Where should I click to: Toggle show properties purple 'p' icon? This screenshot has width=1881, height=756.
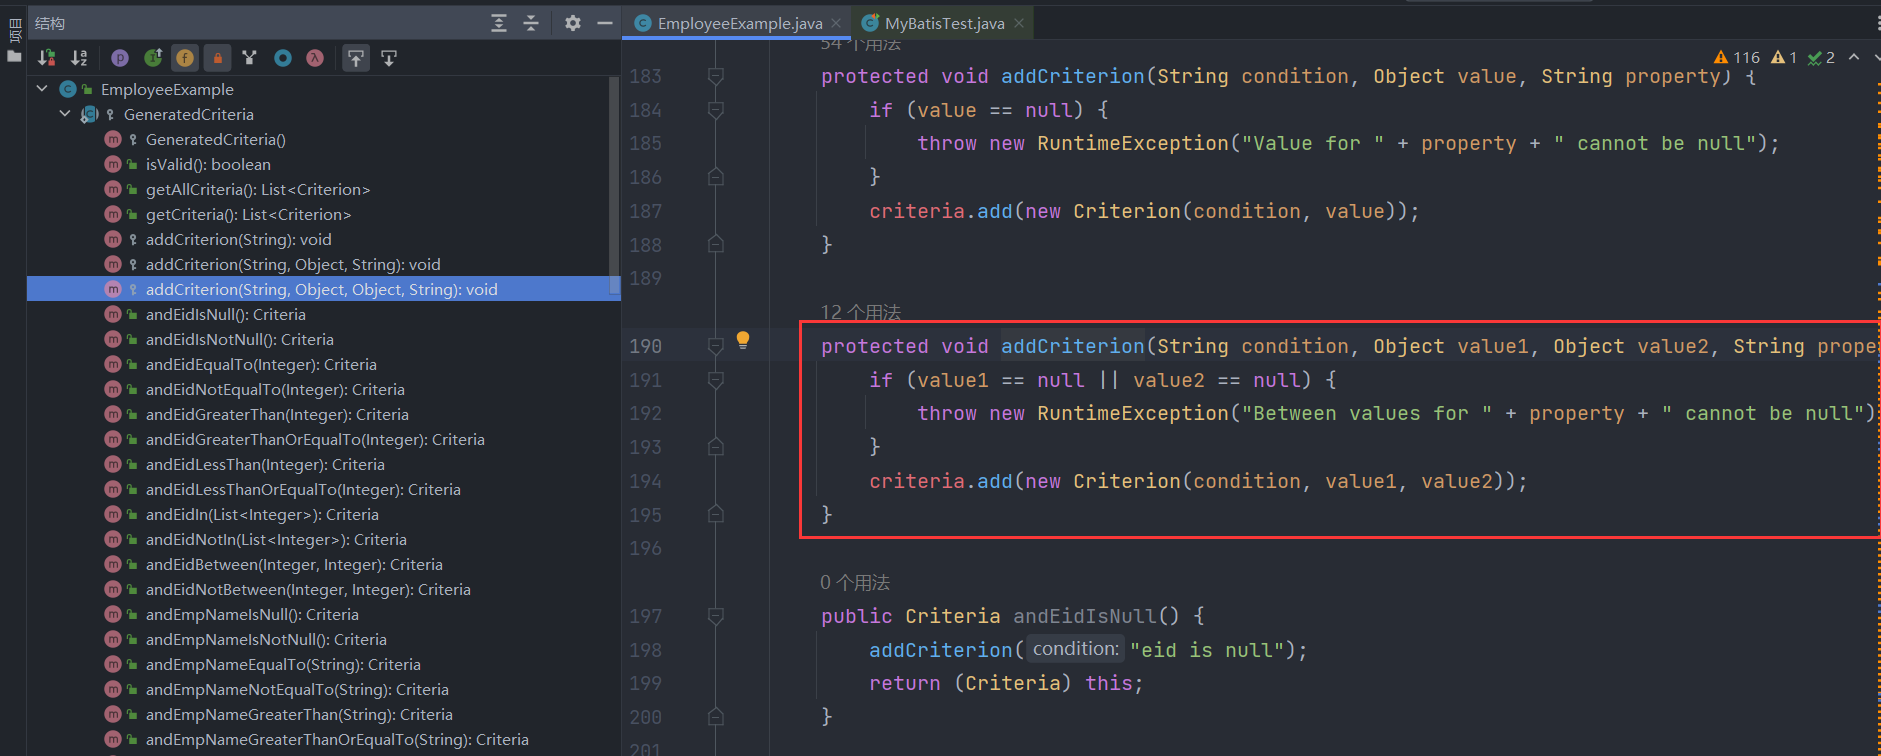click(120, 58)
